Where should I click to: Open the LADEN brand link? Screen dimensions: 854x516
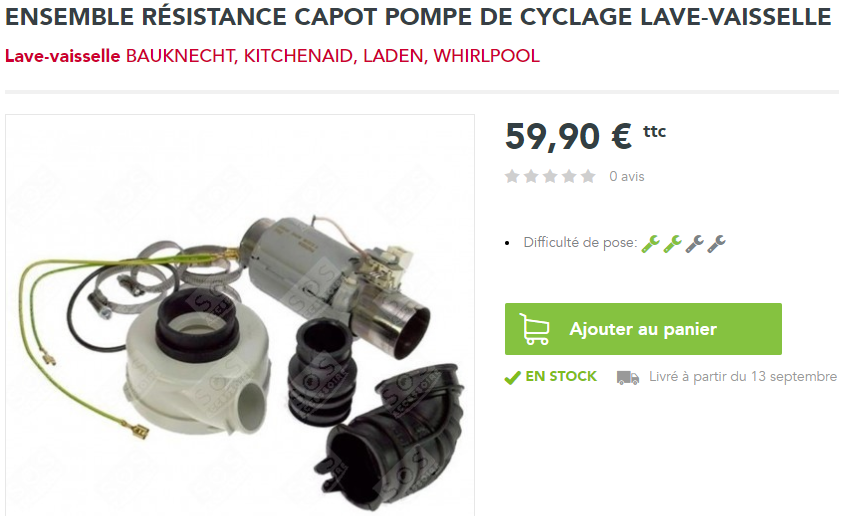(x=395, y=56)
